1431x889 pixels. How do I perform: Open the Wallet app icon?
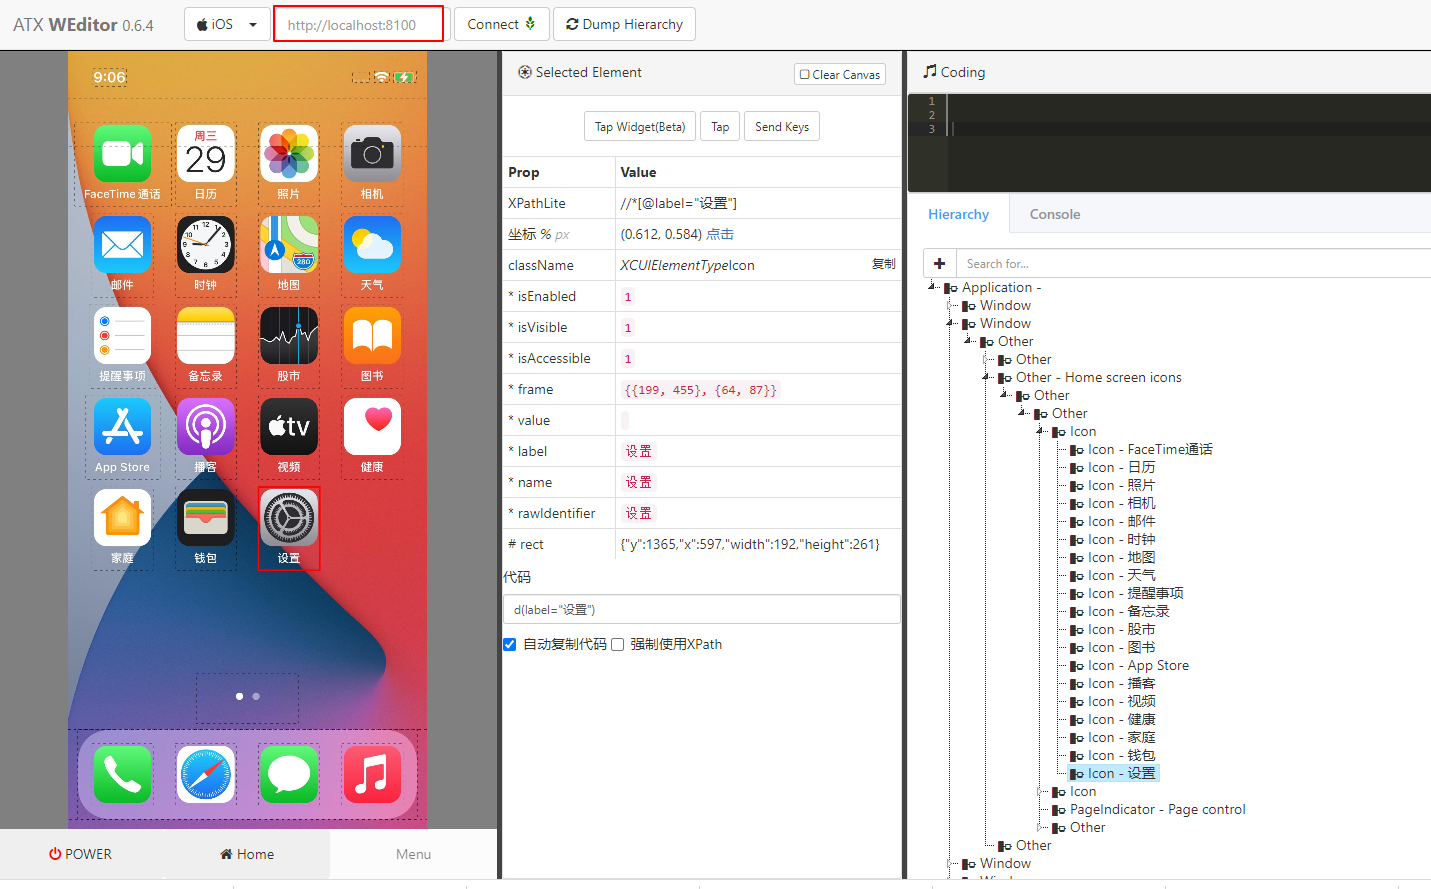pos(205,518)
